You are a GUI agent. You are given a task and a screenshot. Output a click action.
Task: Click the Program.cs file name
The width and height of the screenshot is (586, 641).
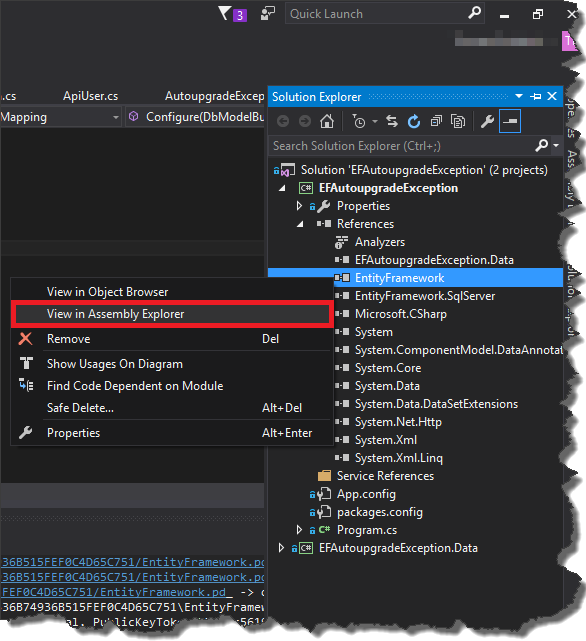tap(367, 530)
